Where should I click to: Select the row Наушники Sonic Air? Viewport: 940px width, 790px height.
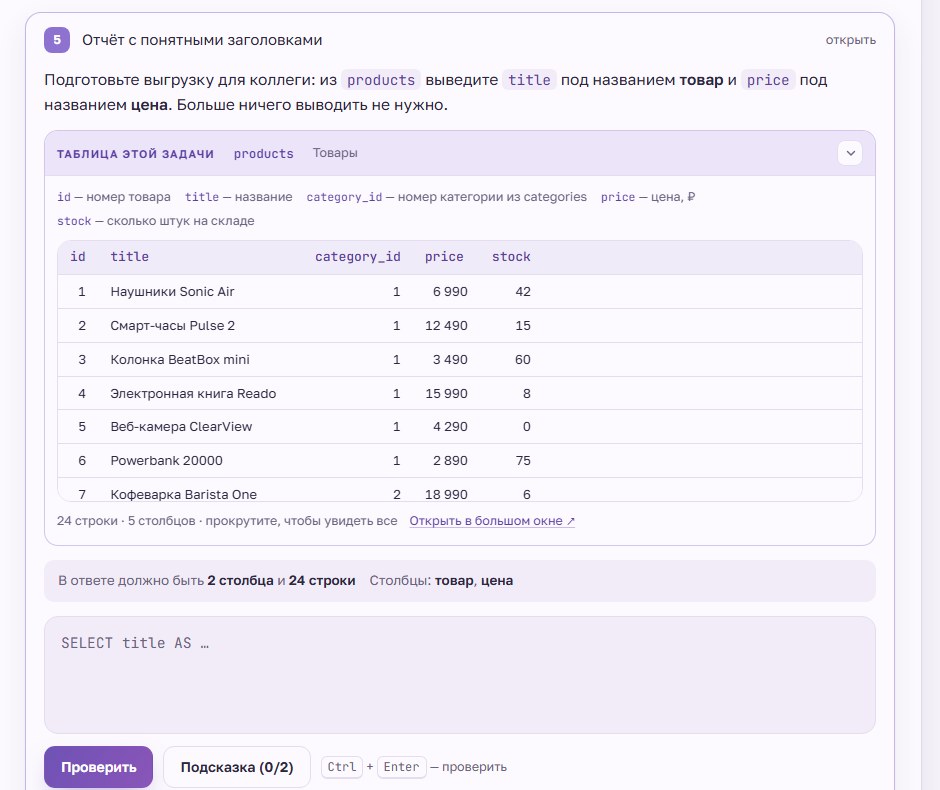point(460,292)
